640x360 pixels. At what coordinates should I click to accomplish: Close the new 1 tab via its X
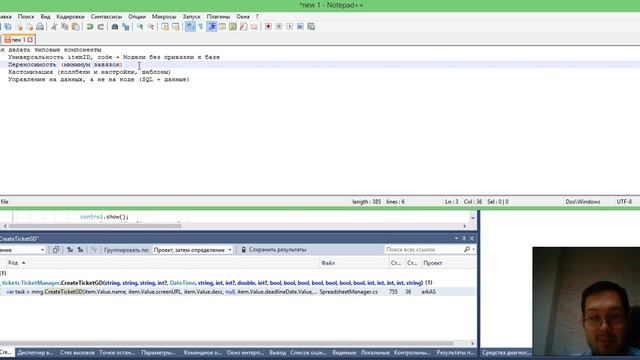tap(30, 40)
